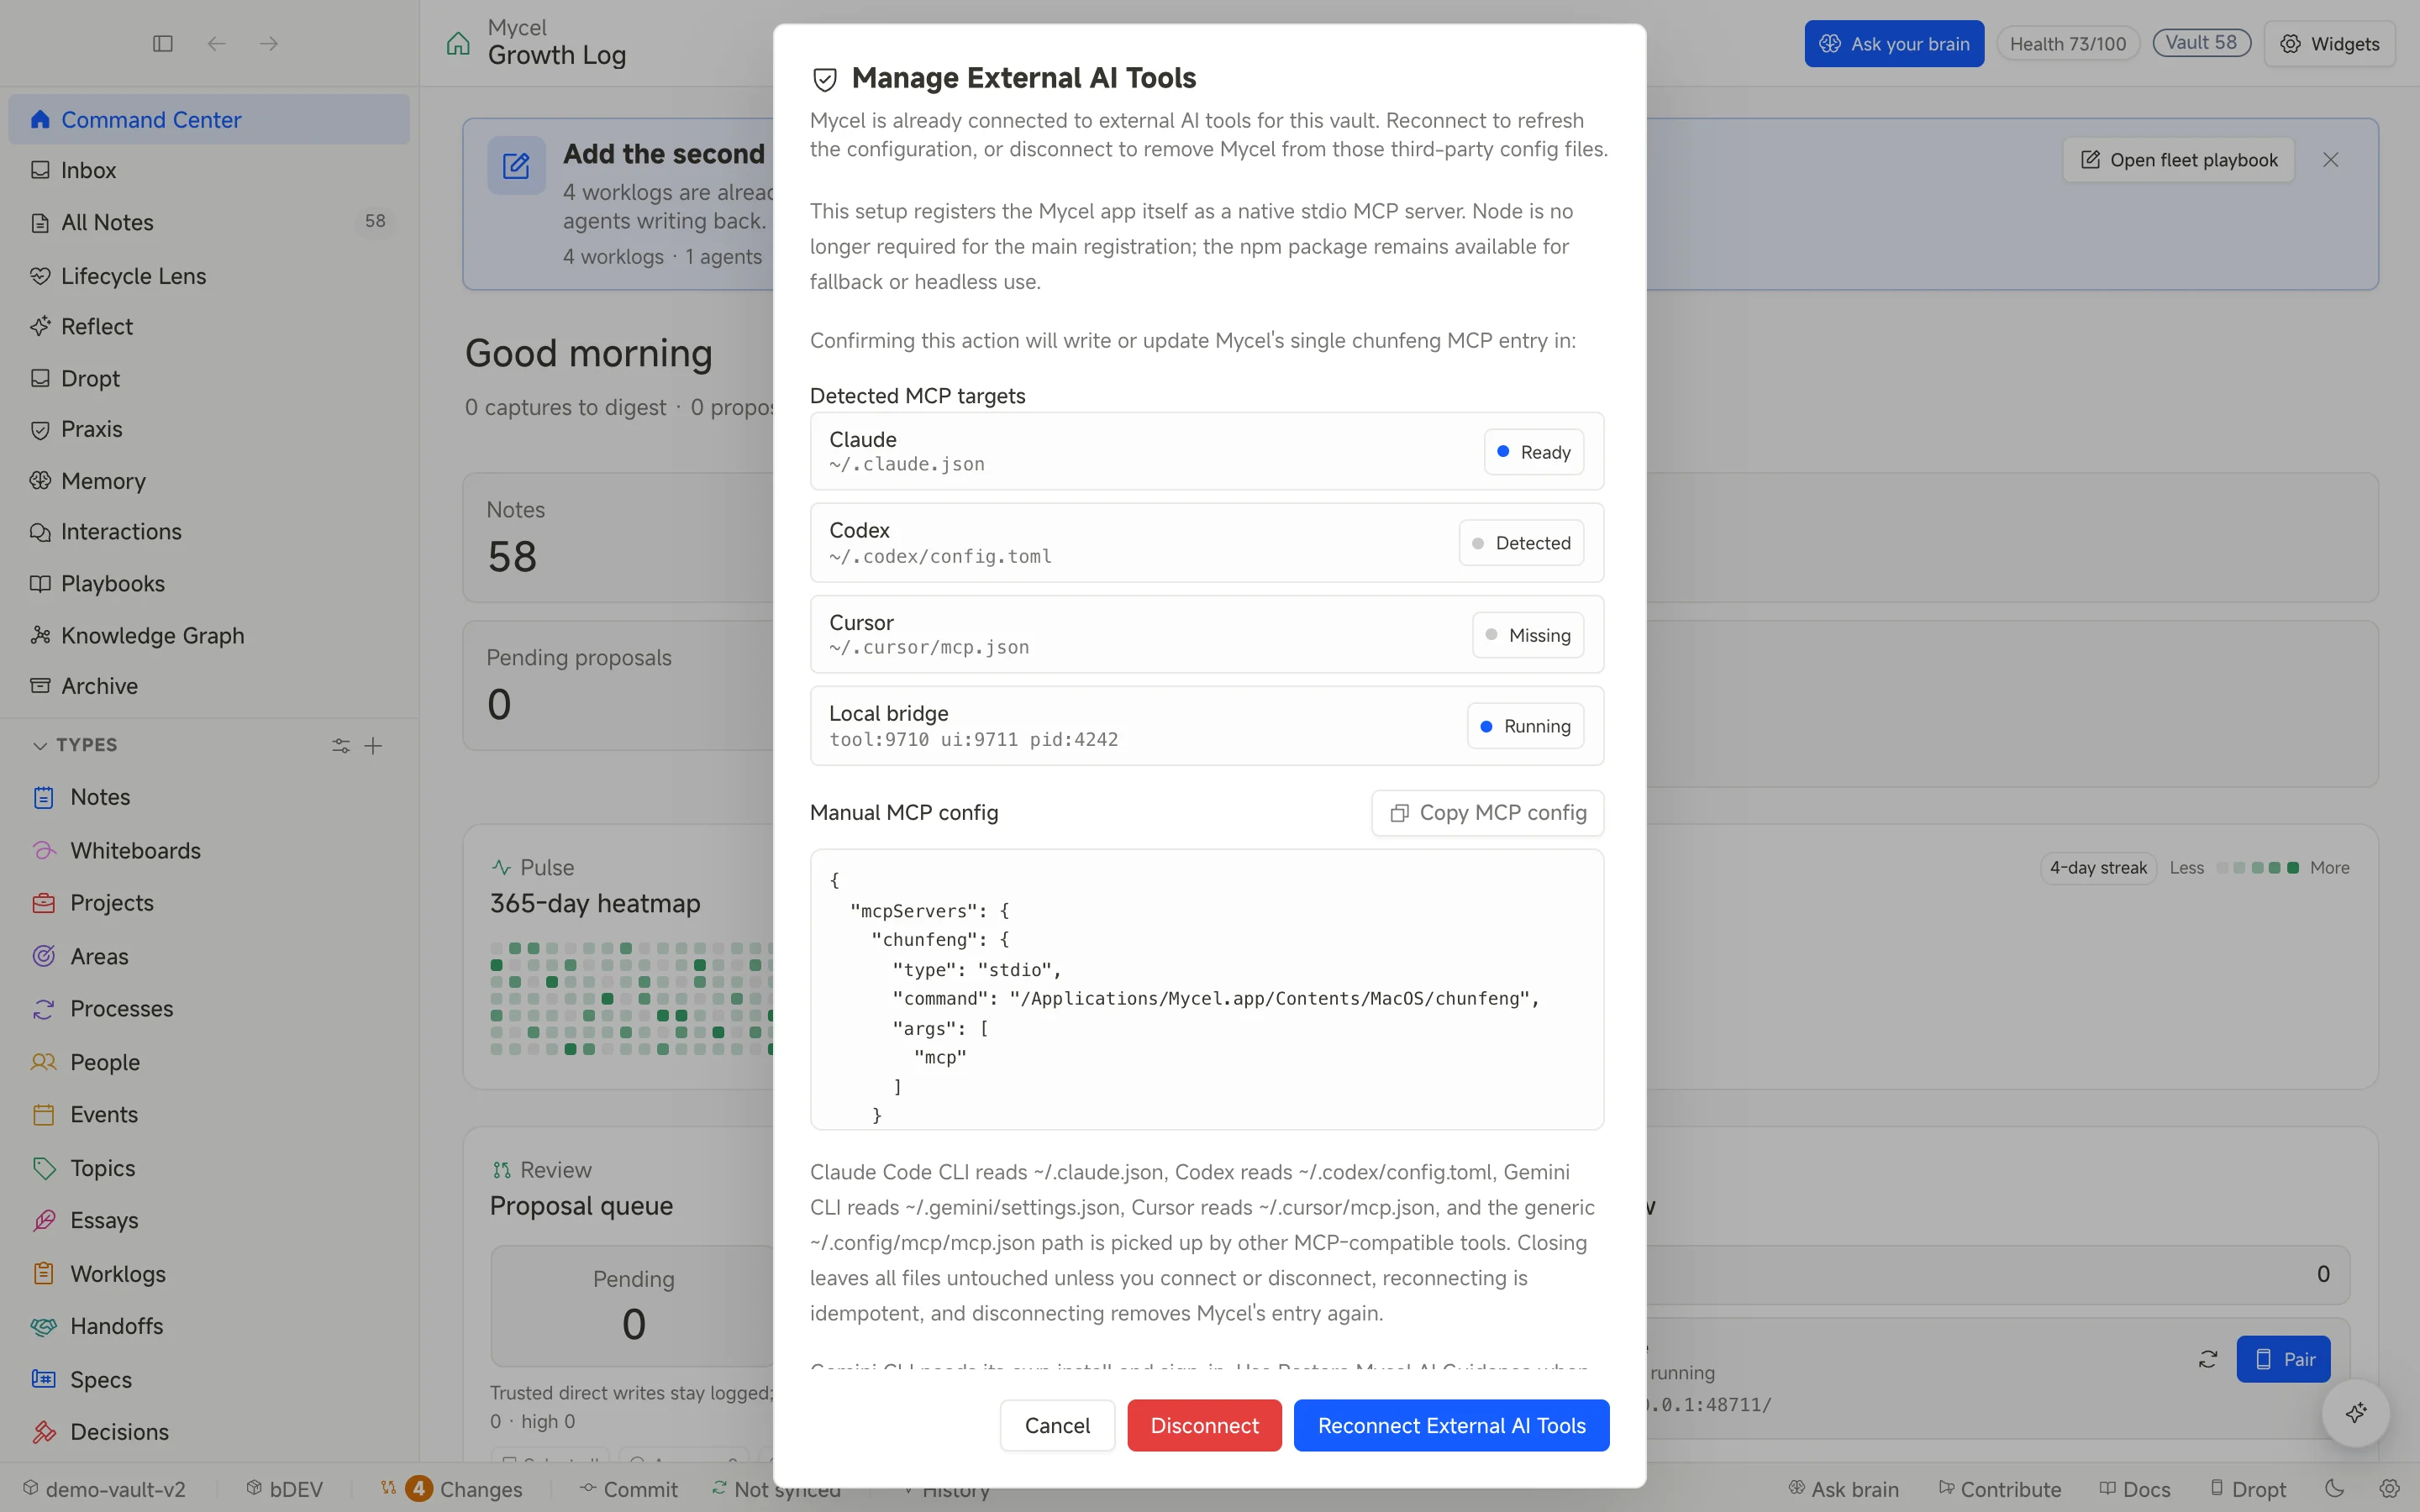The height and width of the screenshot is (1512, 2420).
Task: Click the red Disconnect button
Action: tap(1204, 1426)
